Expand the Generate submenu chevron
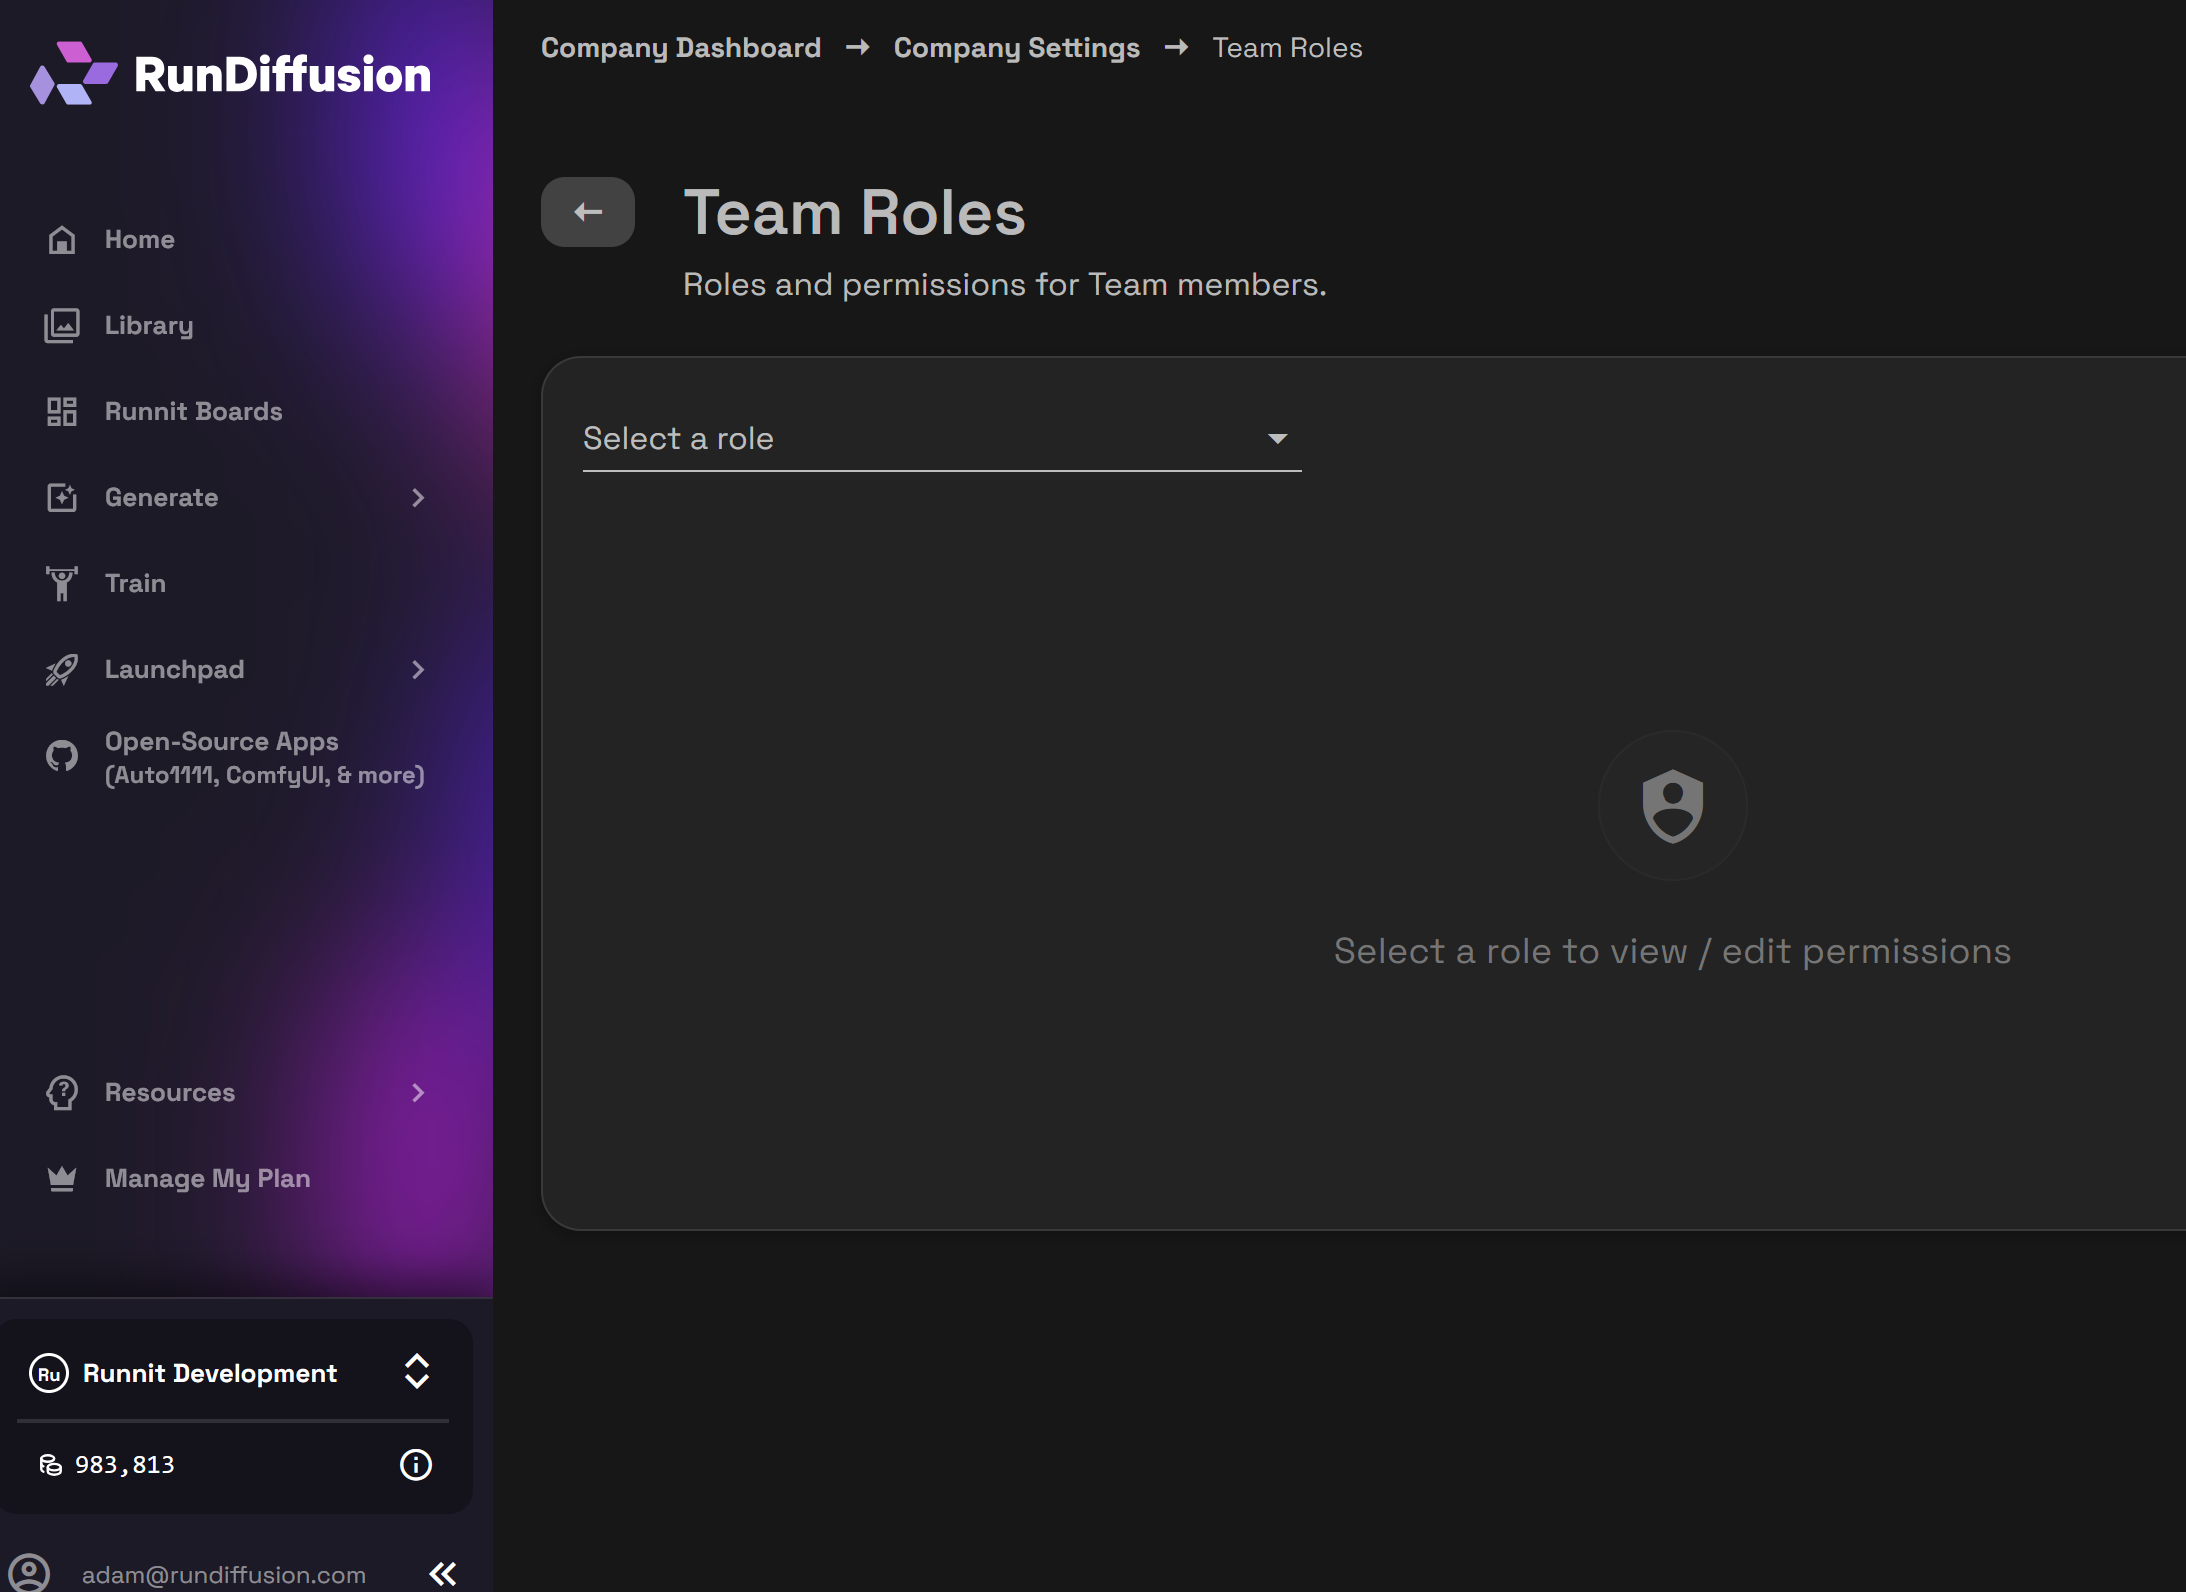Viewport: 2186px width, 1592px height. (x=418, y=498)
